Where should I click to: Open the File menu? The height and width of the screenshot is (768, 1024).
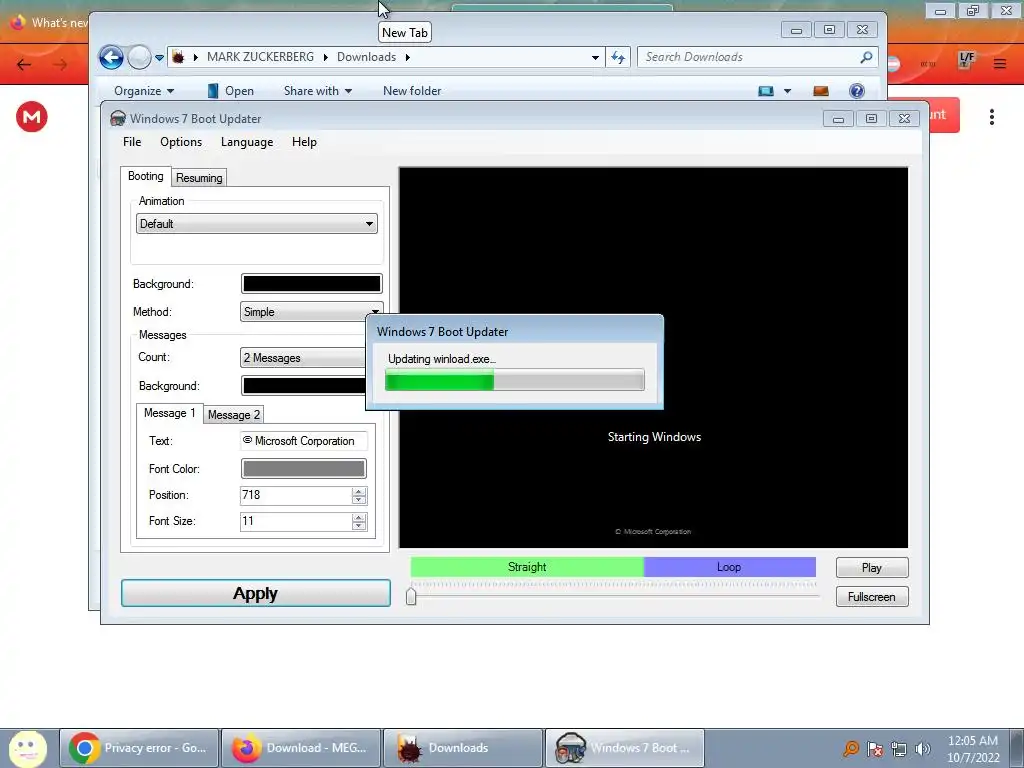pos(132,142)
